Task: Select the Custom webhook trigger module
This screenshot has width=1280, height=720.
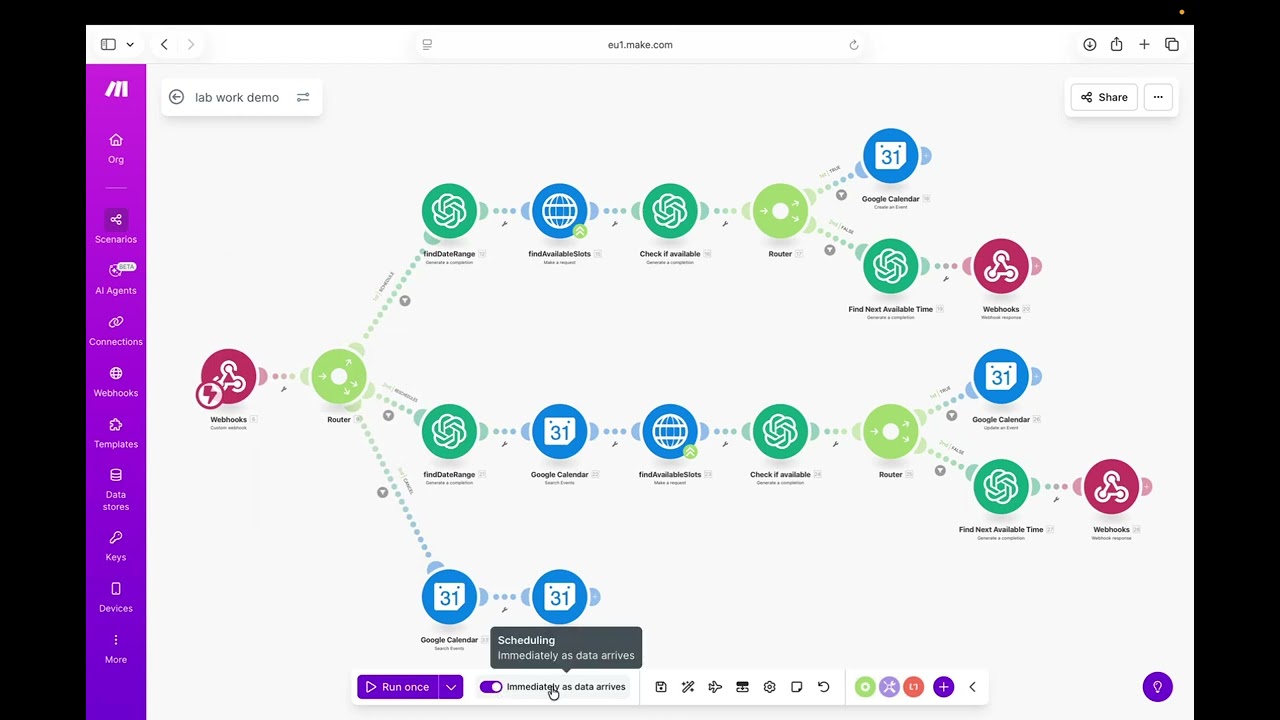Action: 229,377
